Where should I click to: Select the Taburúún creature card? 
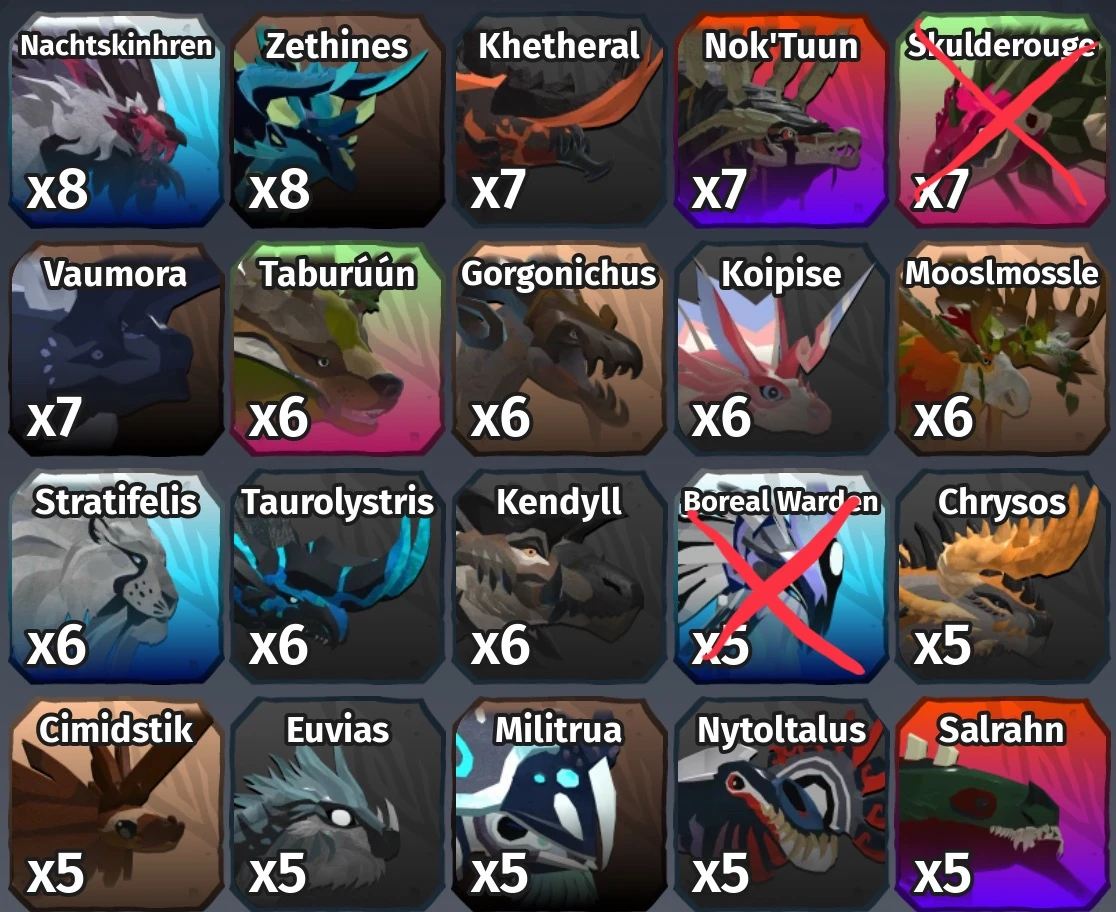(x=338, y=348)
